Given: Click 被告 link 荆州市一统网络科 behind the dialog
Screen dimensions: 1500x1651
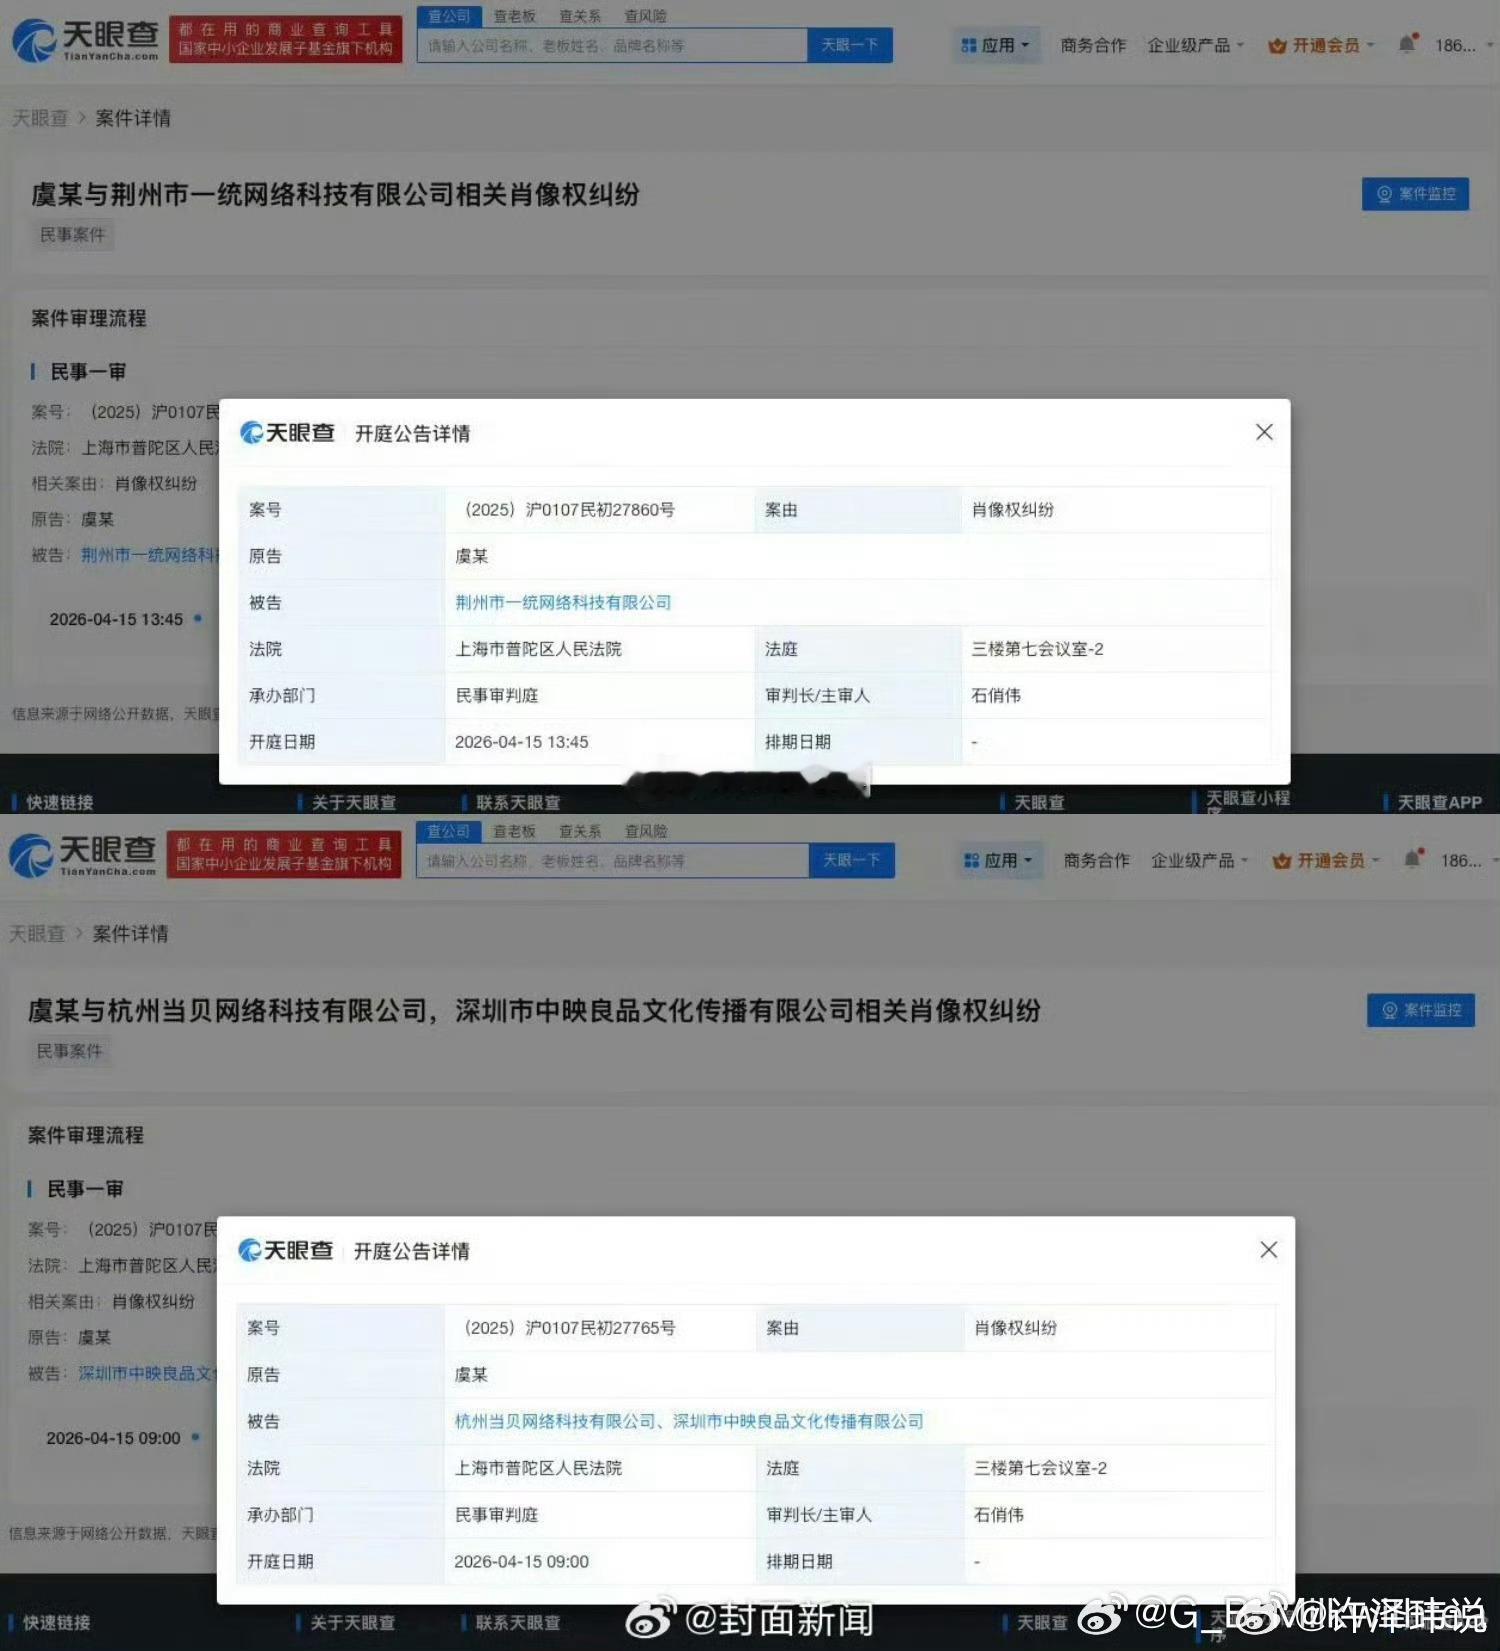Looking at the screenshot, I should pos(149,555).
